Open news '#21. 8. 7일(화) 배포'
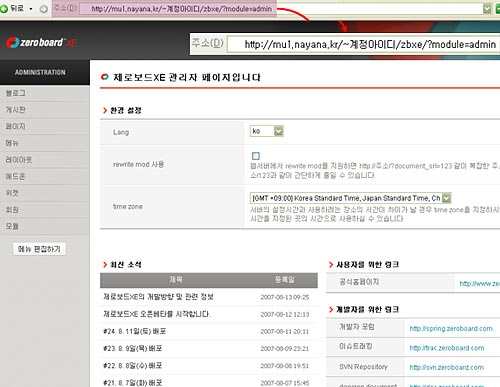500x387 pixels. click(133, 383)
